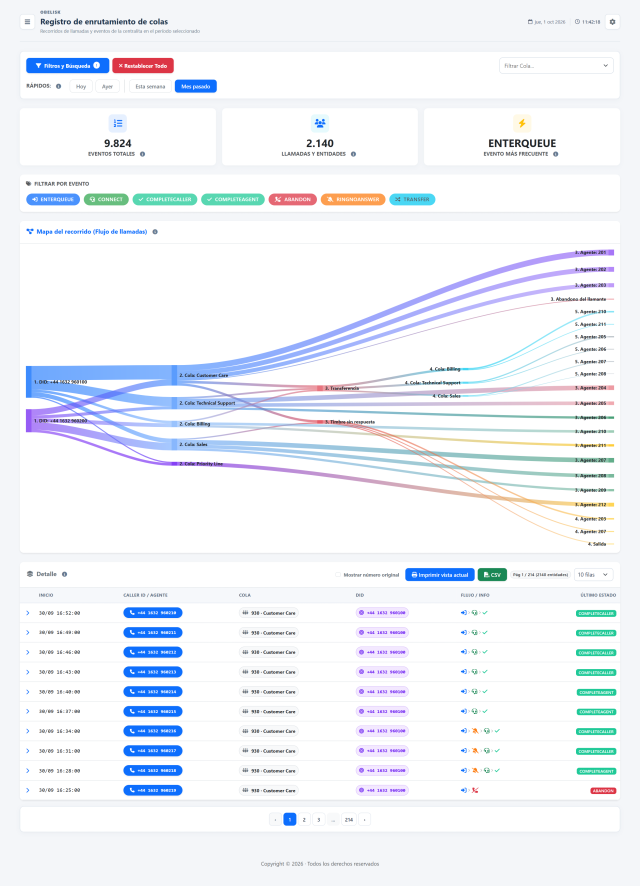
Task: Click info icon next to Mapa del recorrido
Action: 155,232
